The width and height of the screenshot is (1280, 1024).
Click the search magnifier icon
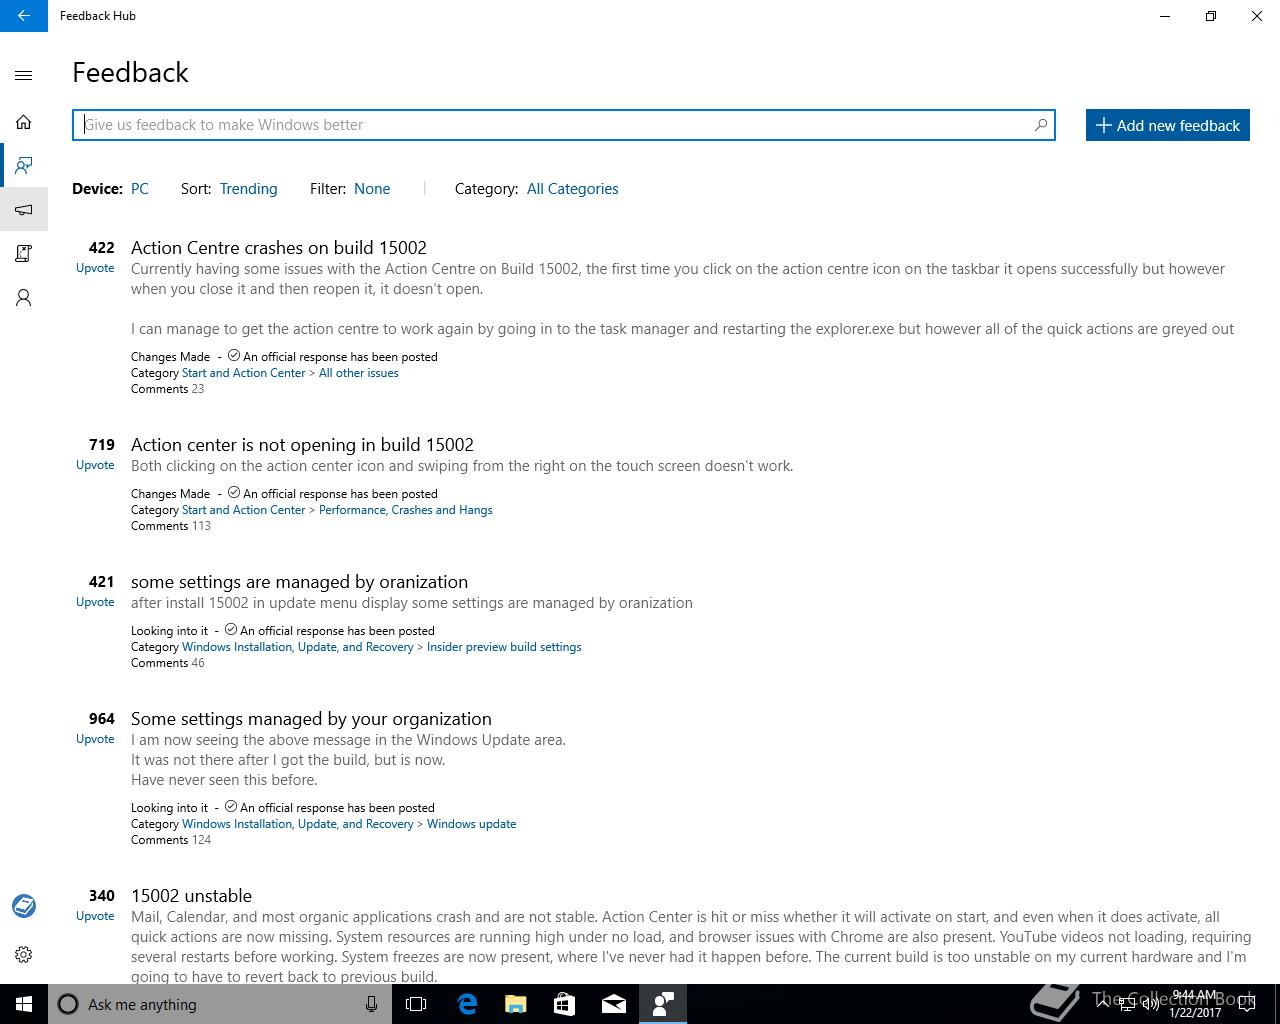[1041, 125]
